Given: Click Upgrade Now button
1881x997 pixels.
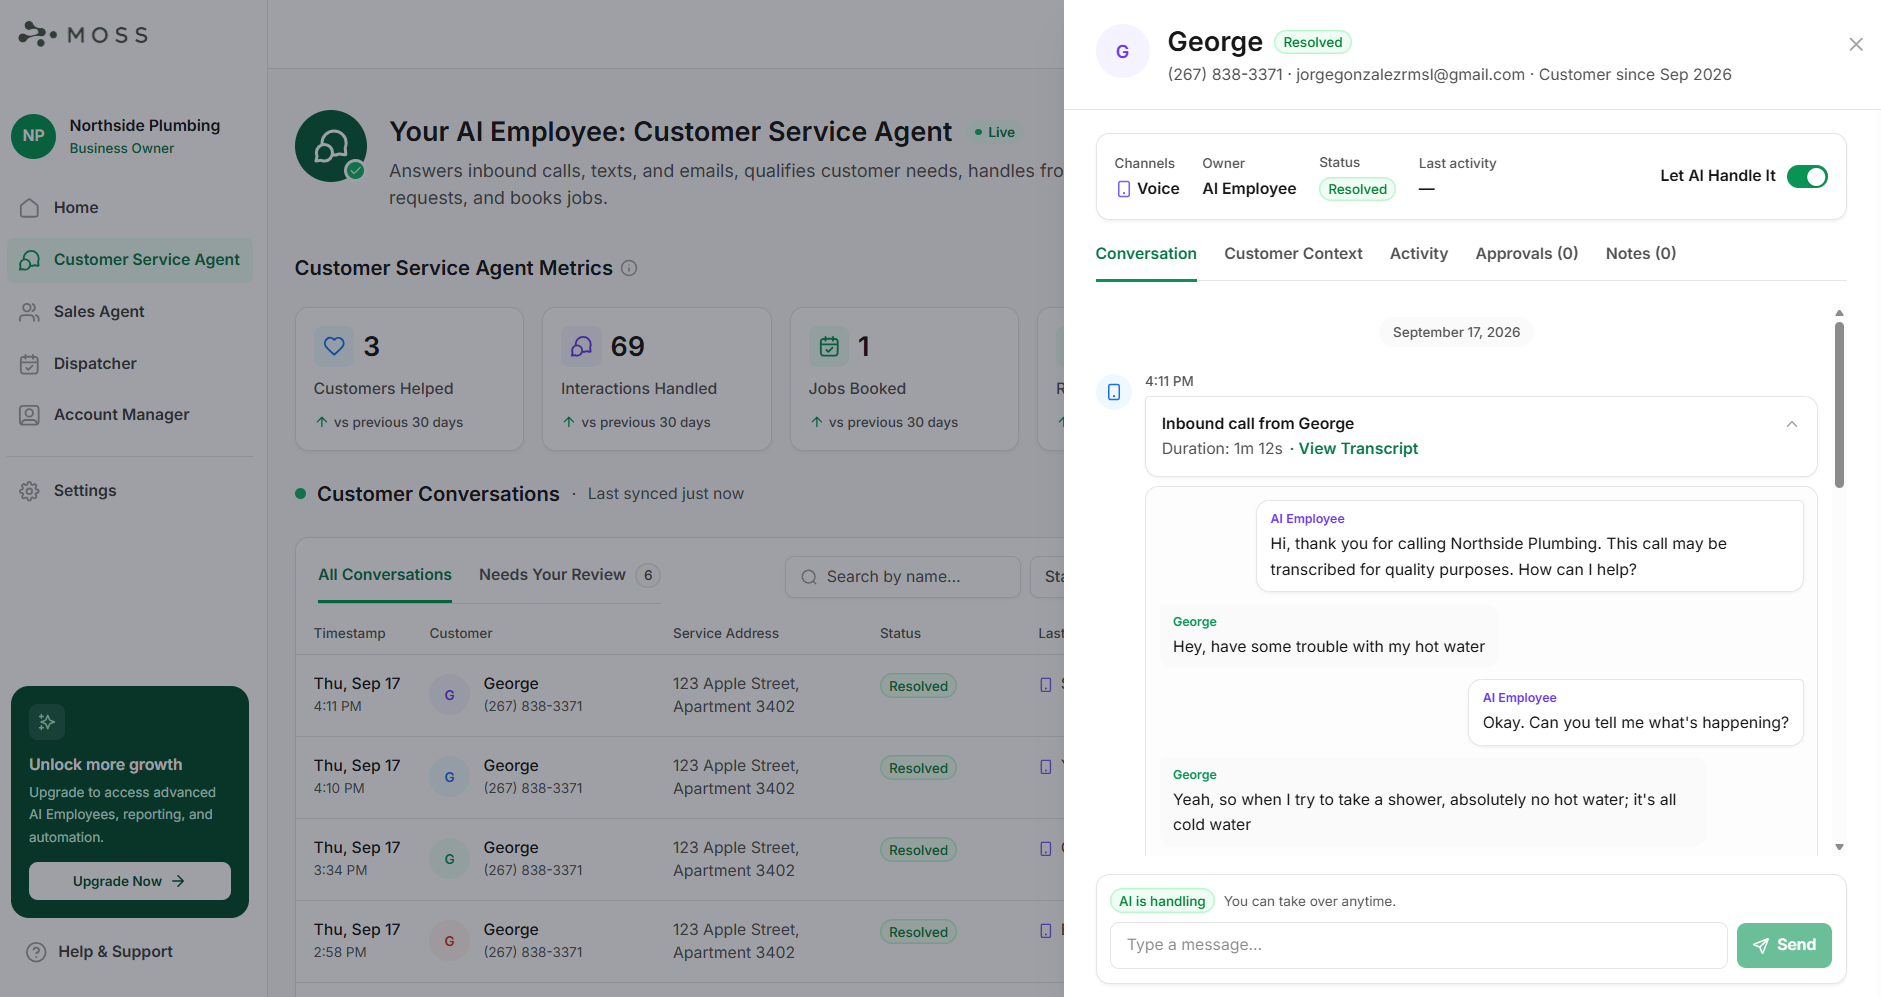Looking at the screenshot, I should [130, 881].
